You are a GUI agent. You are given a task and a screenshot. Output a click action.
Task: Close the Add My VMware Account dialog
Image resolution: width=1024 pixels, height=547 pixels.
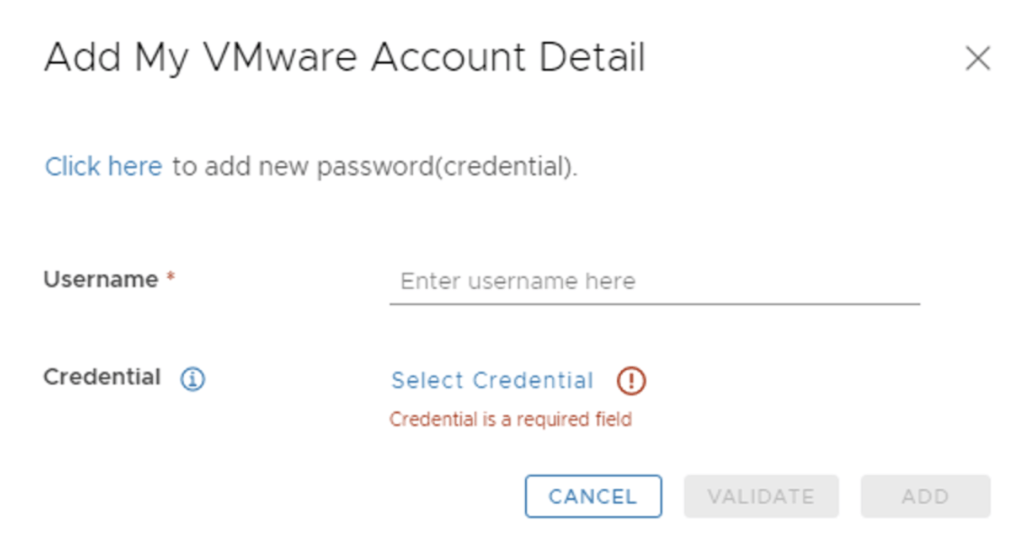point(977,59)
